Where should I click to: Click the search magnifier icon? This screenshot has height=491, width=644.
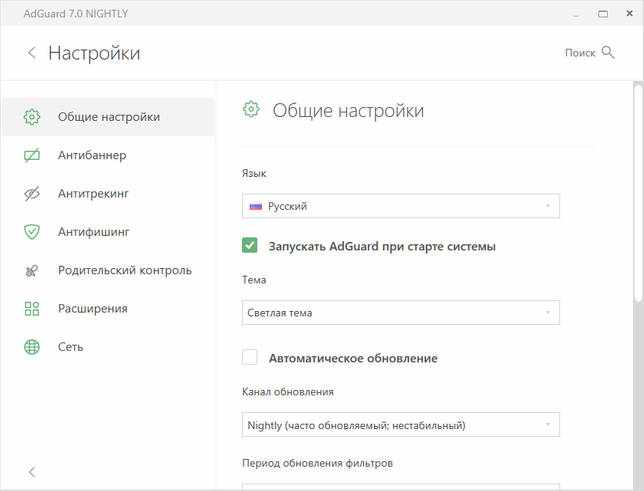click(608, 52)
